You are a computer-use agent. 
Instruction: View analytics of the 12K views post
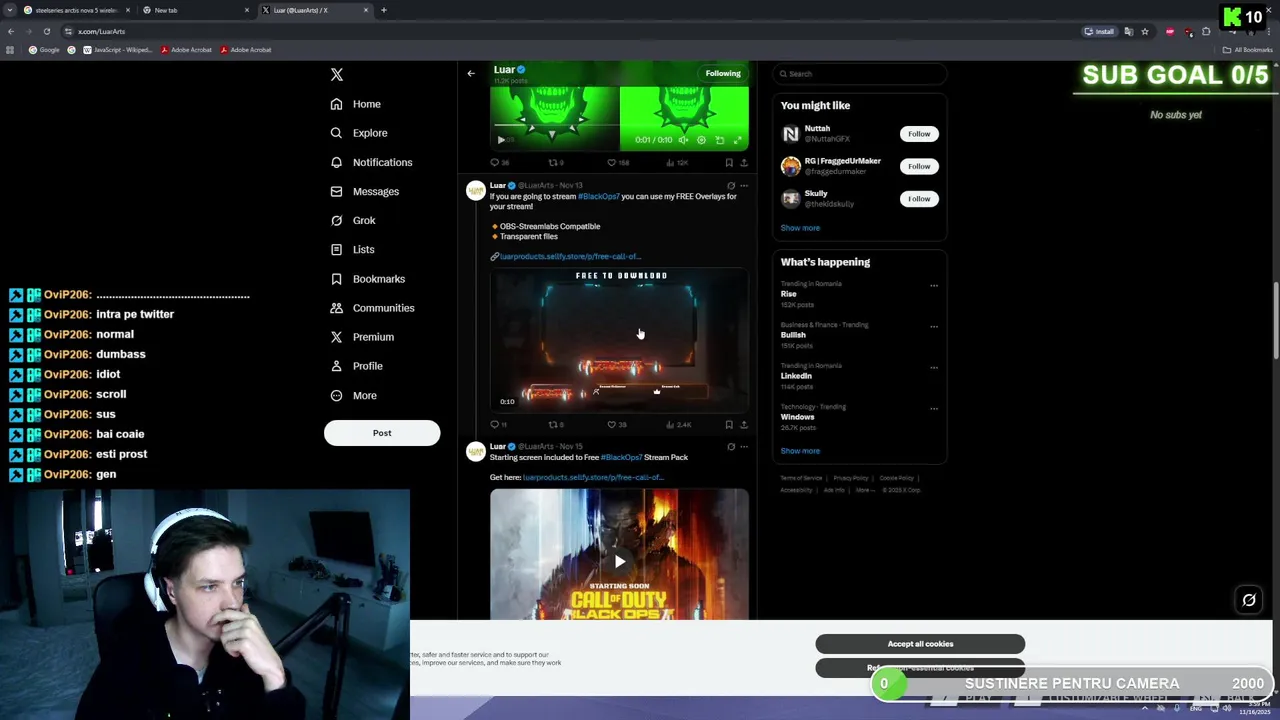pyautogui.click(x=677, y=162)
